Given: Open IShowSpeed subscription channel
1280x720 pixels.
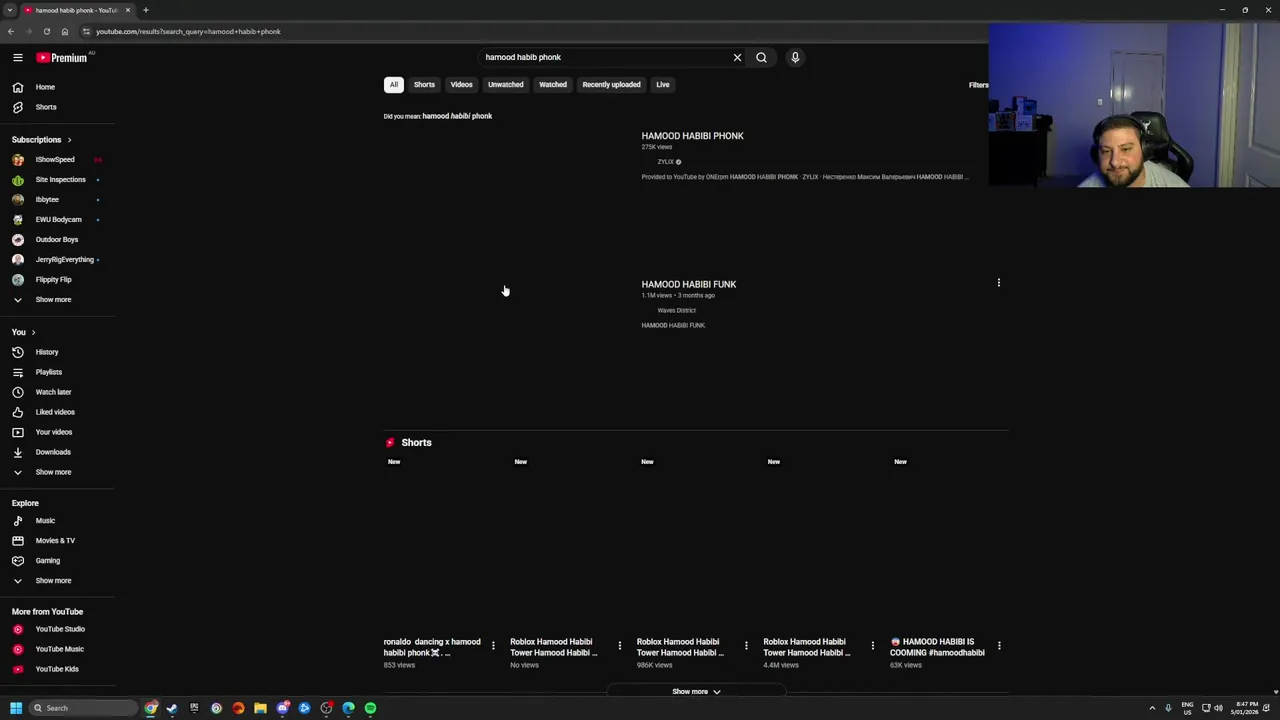Looking at the screenshot, I should click(57, 160).
